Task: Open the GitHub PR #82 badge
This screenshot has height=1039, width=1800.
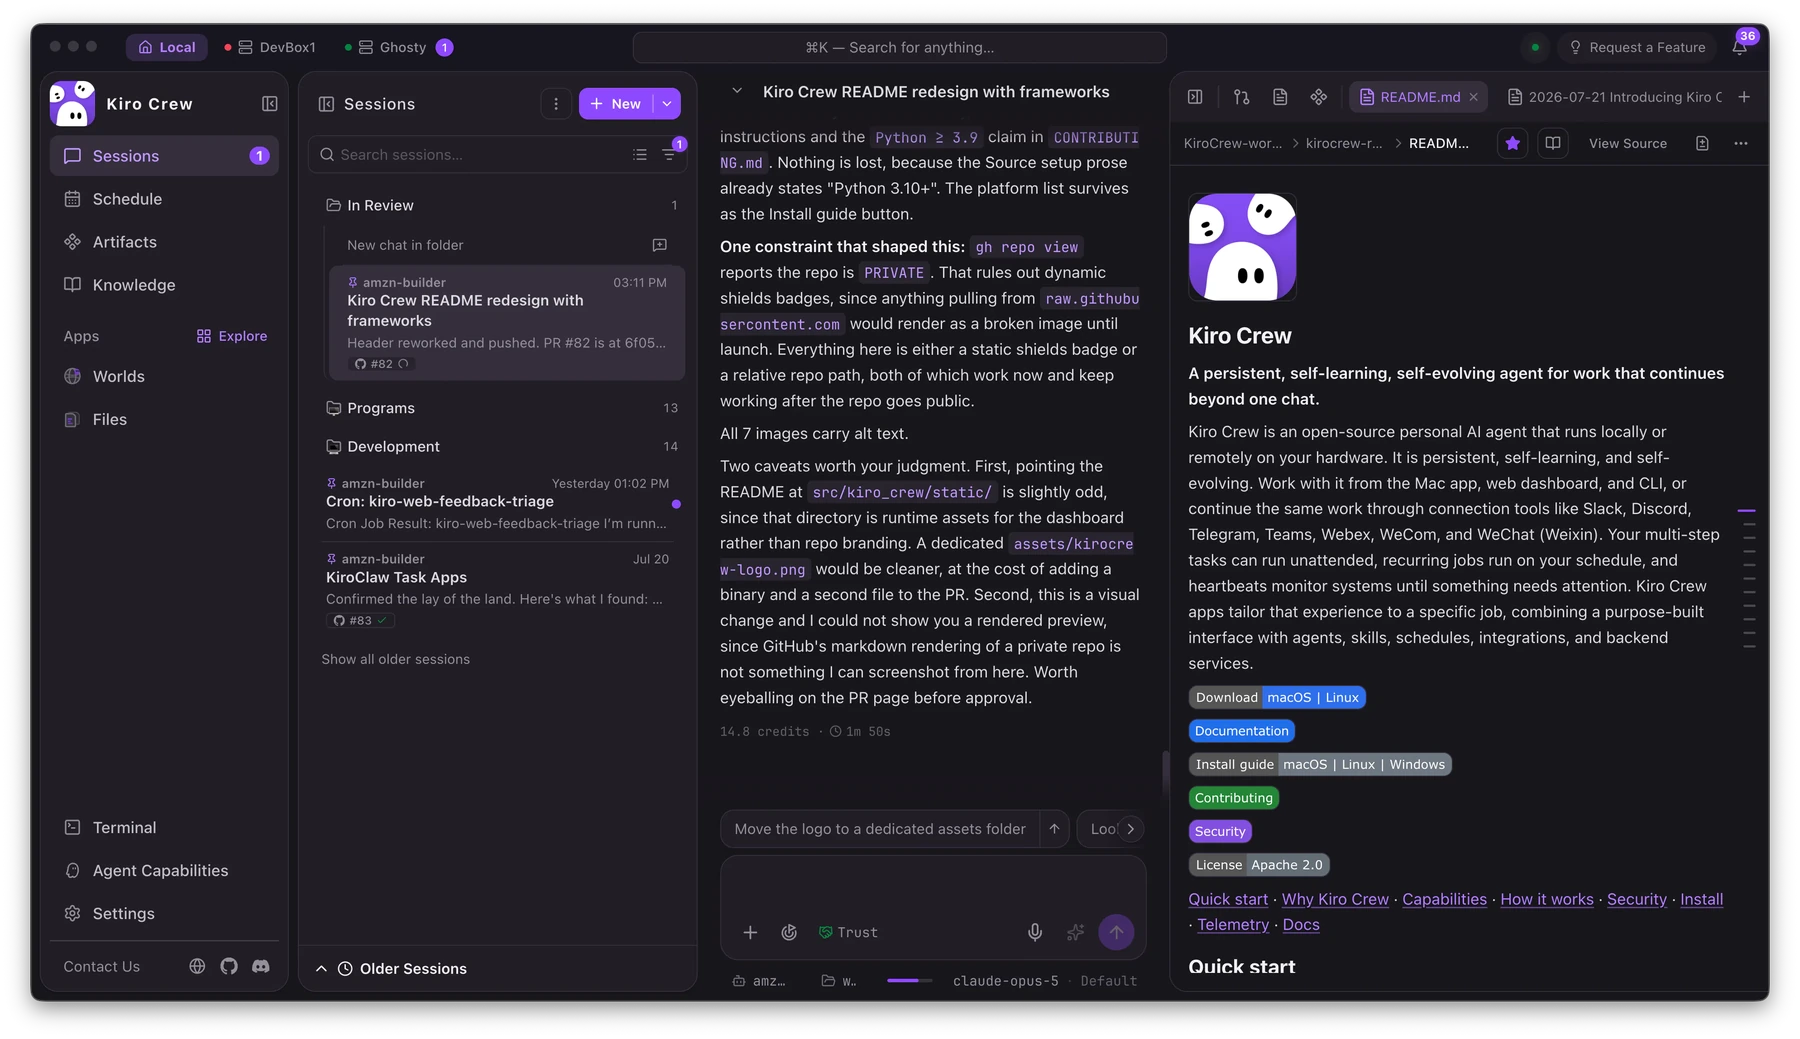Action: 382,364
